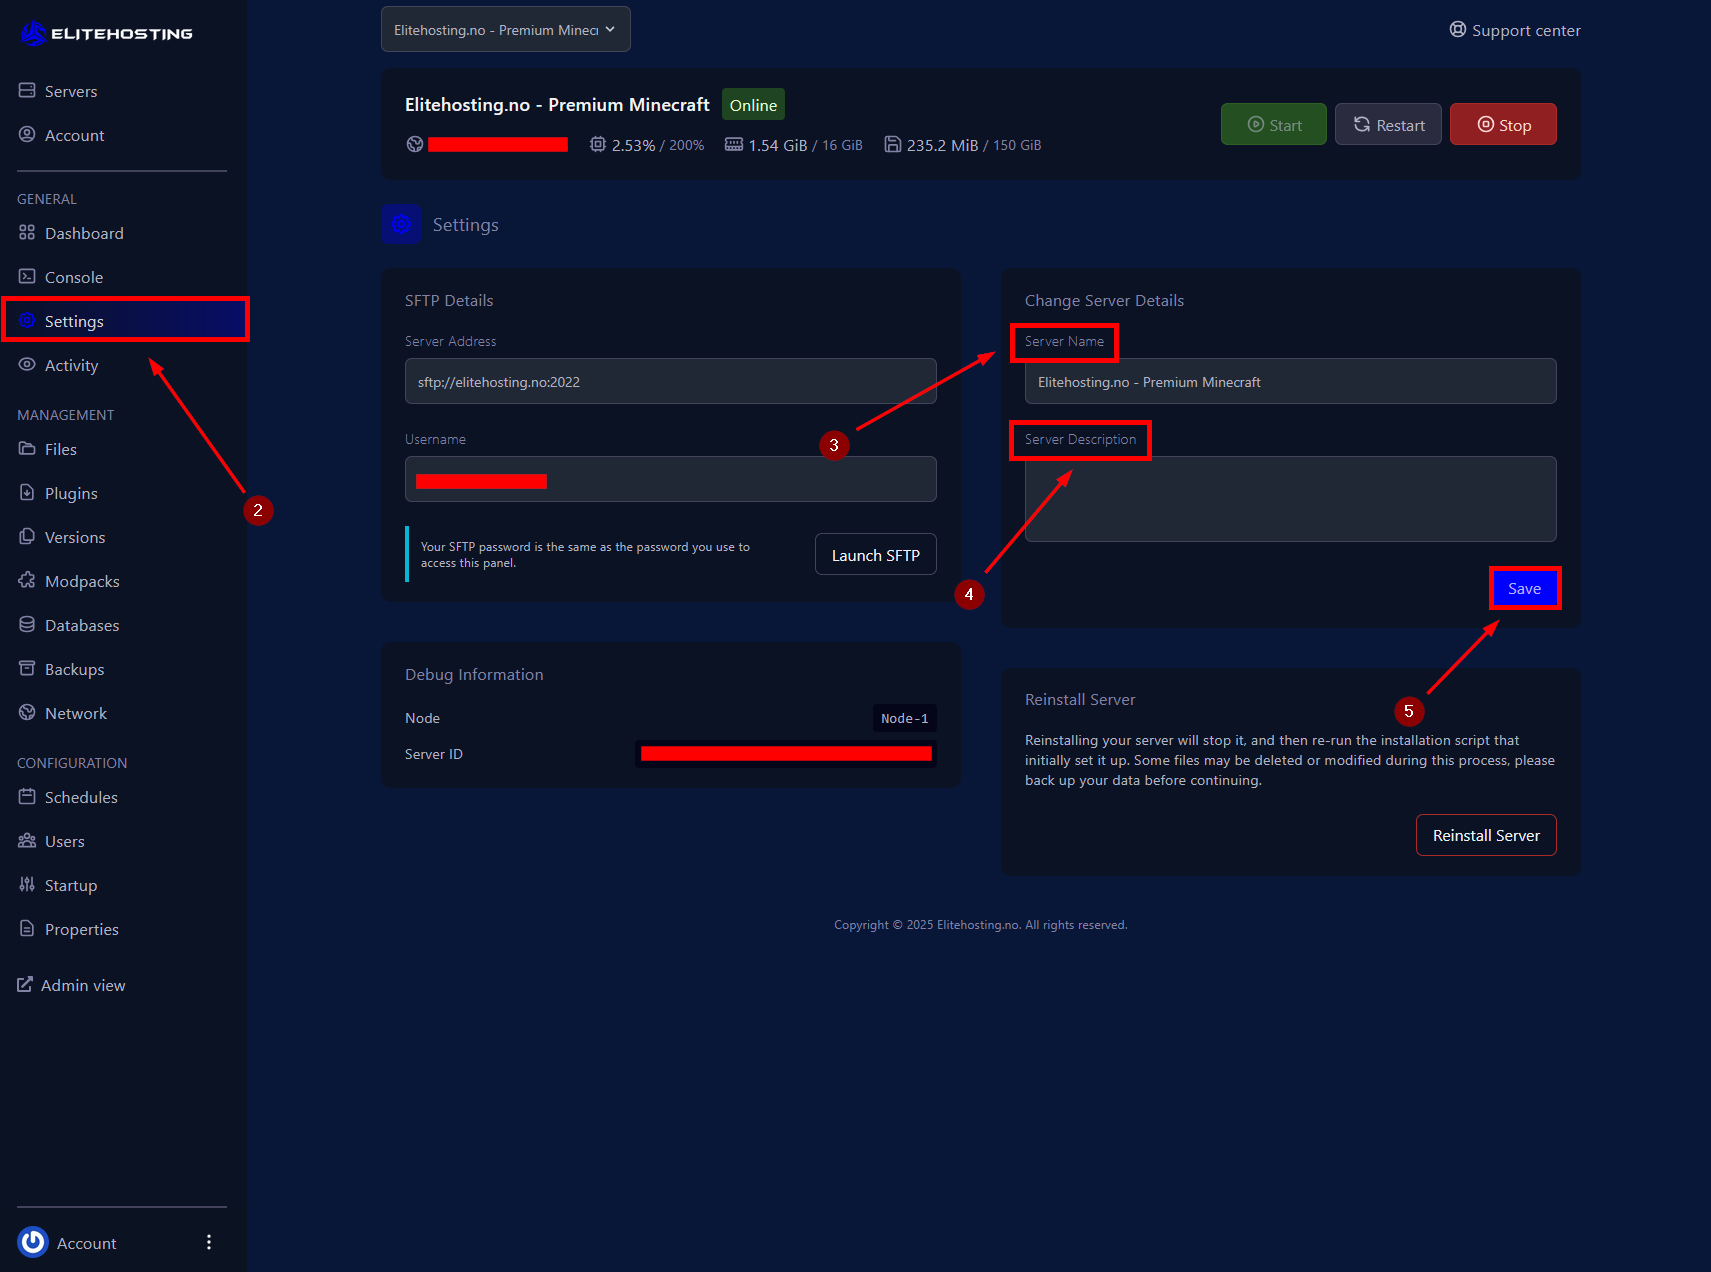Open the server selector dropdown
This screenshot has height=1272, width=1711.
coord(506,29)
